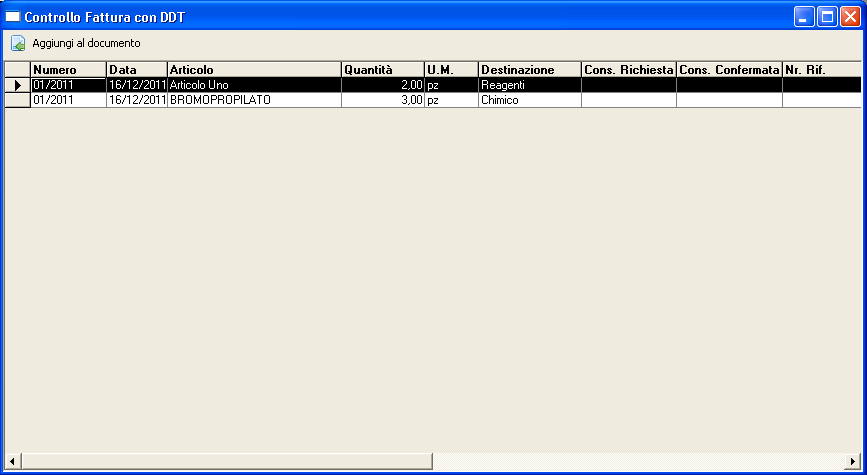The width and height of the screenshot is (867, 475).
Task: Click the left arrow of horizontal scrollbar
Action: [x=12, y=461]
